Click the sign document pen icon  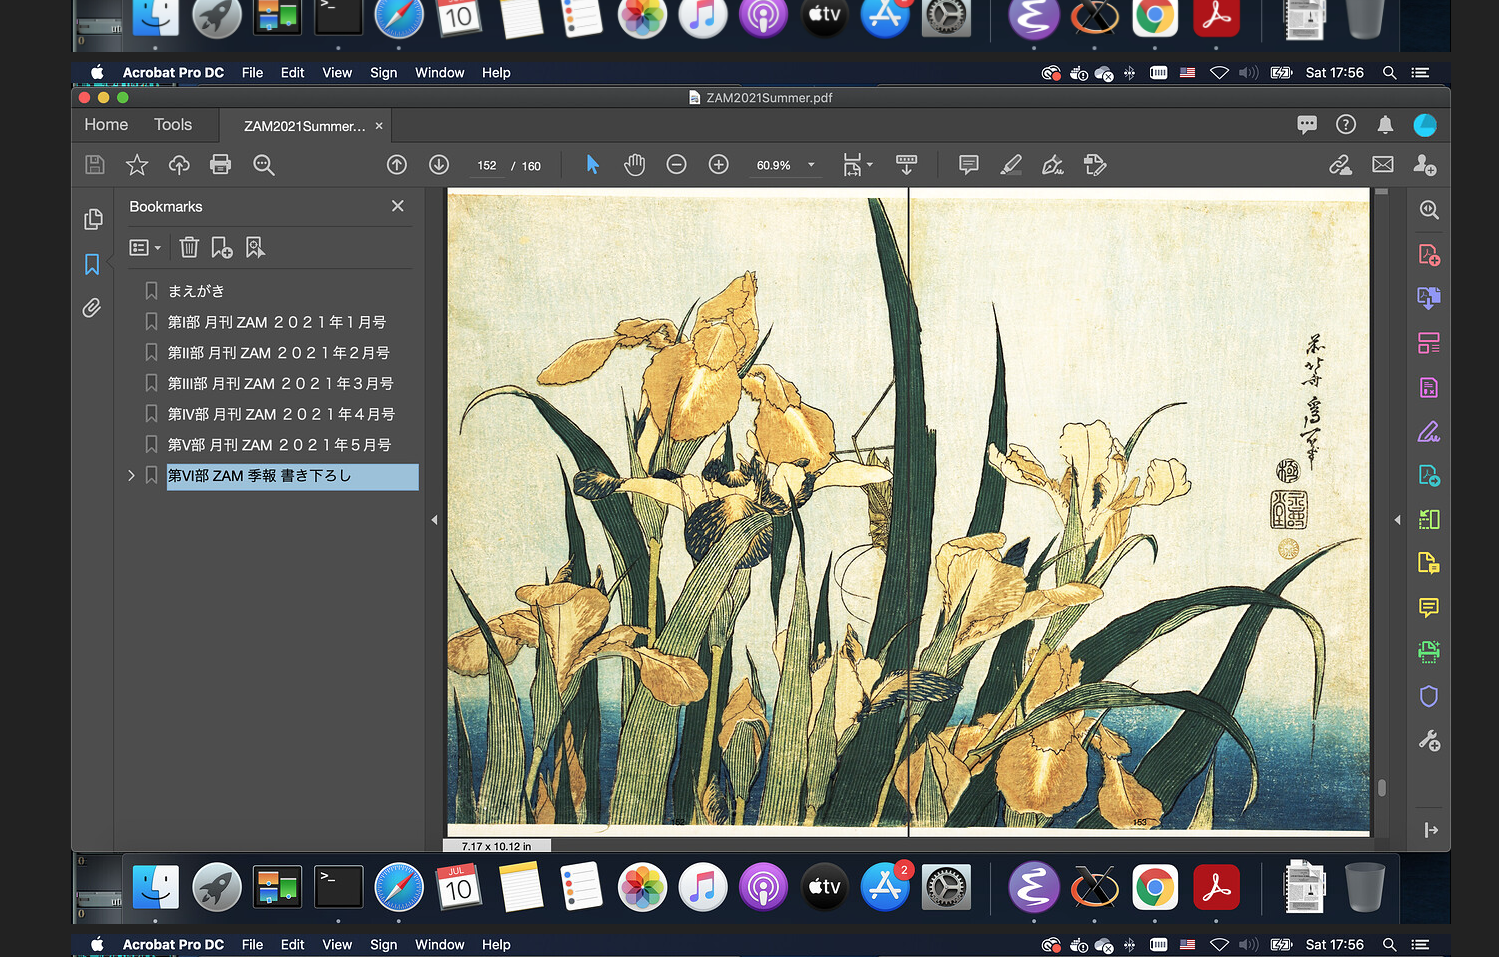[1053, 165]
